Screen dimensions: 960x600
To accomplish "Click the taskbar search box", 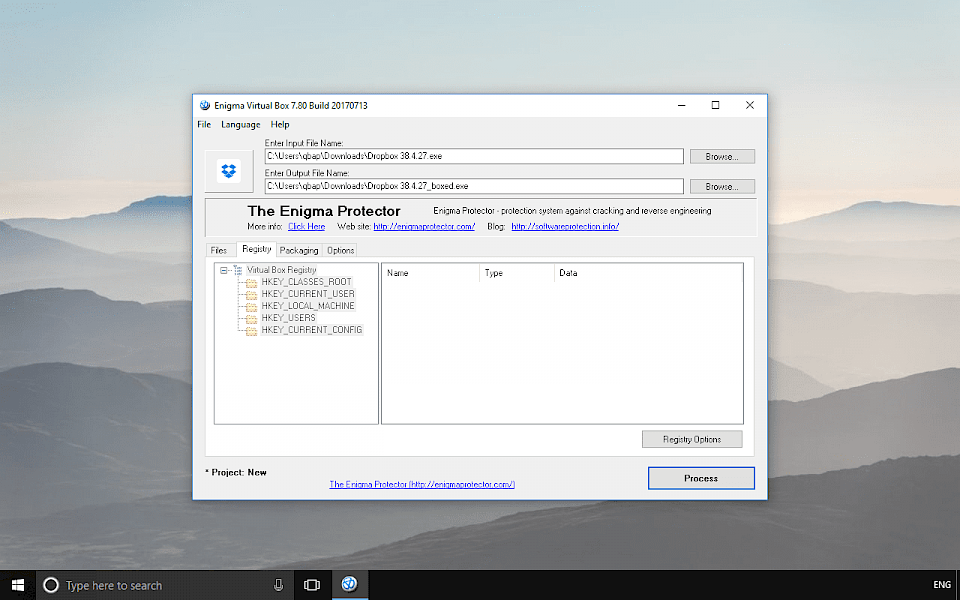I will coord(163,585).
